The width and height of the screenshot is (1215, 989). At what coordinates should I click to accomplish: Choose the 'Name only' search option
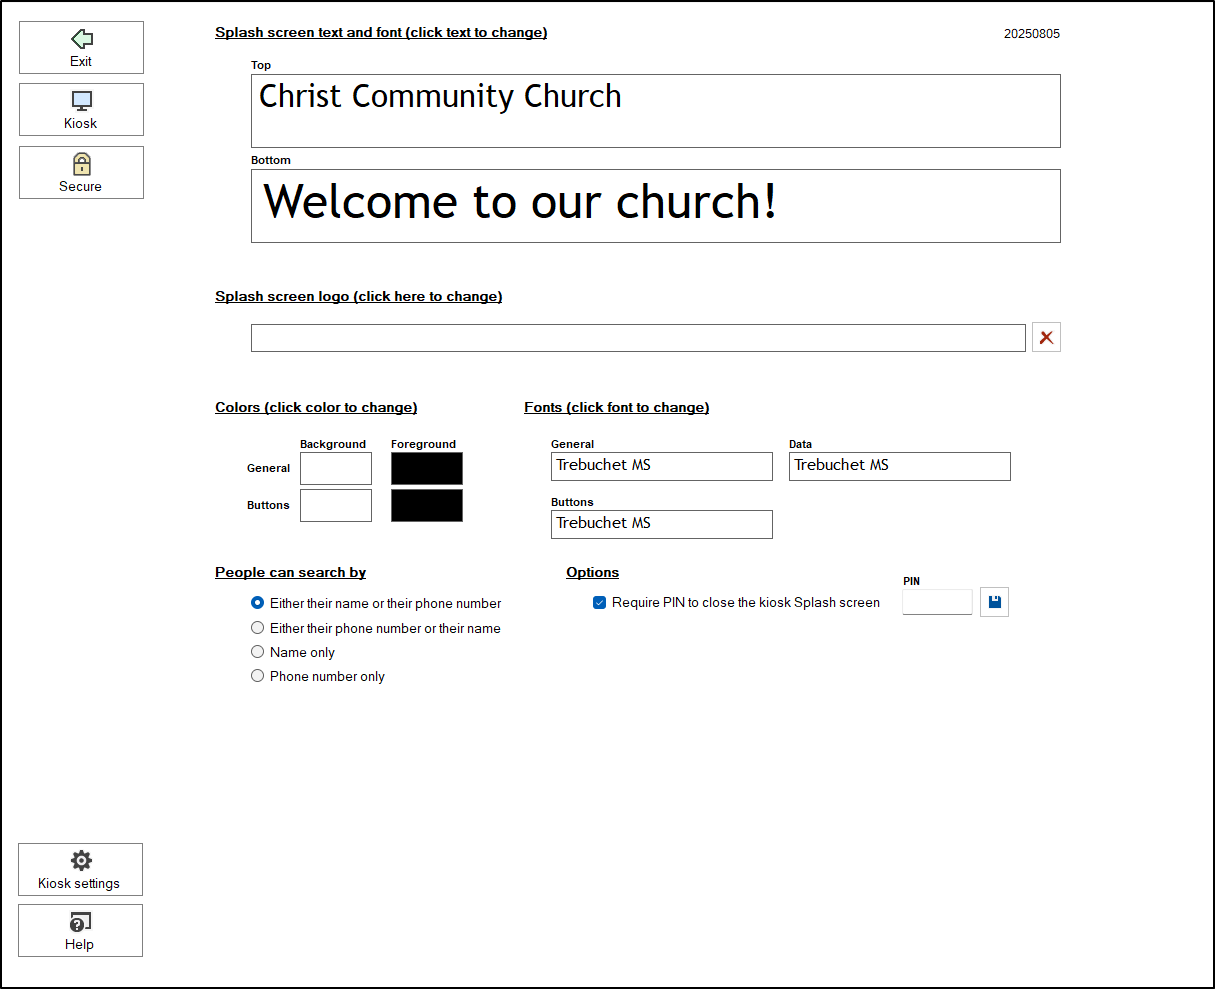[258, 652]
